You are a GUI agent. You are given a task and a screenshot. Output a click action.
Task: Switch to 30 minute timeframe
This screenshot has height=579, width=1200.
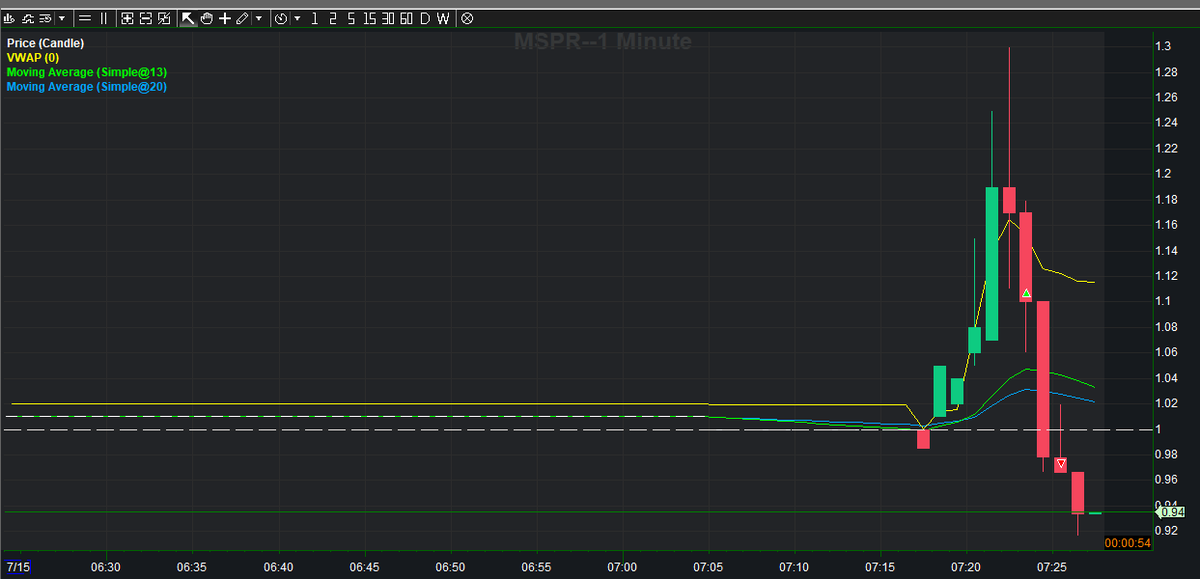pos(388,18)
